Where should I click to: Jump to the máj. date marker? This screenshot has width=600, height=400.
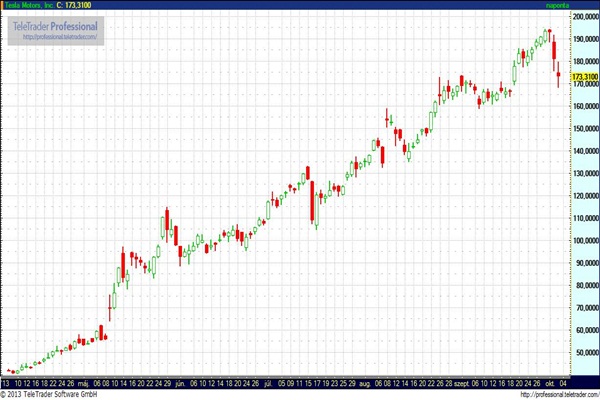(86, 382)
